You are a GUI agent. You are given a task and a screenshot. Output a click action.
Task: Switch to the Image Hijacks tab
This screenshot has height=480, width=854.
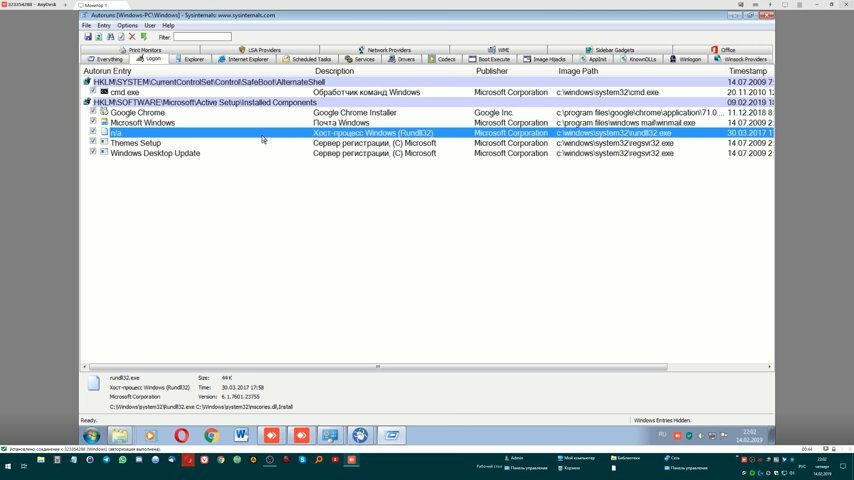click(545, 59)
